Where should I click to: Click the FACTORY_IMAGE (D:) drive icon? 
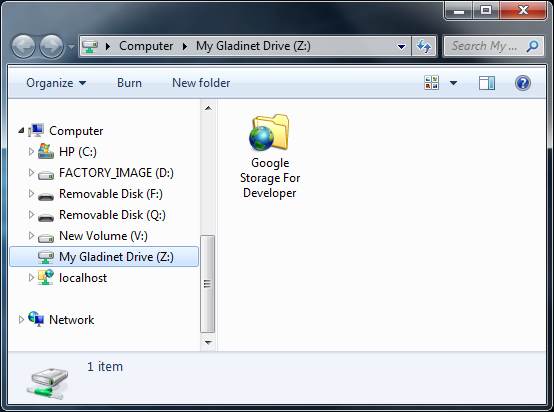tap(46, 174)
